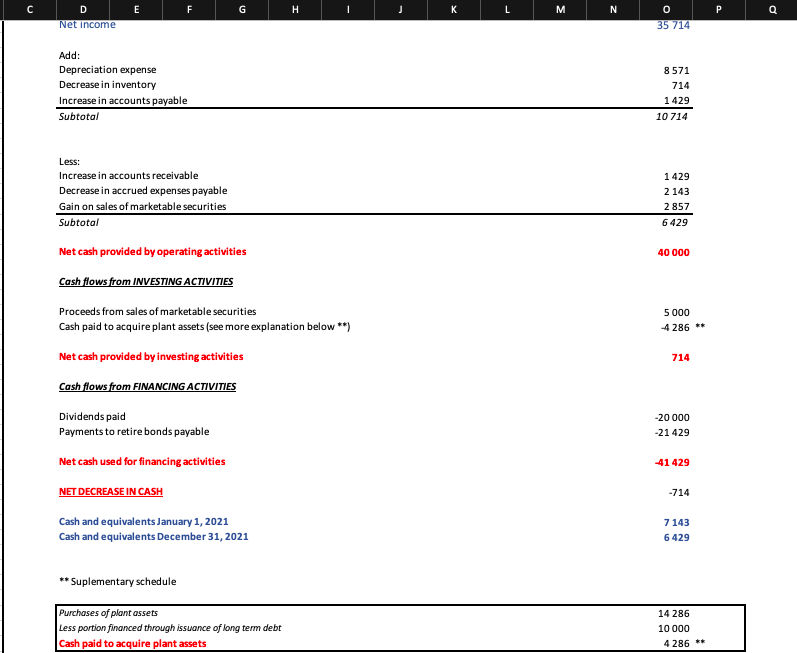Screen dimensions: 797x653
Task: Select 'Cash flows from INVESTING ACTIVITIES' heading
Action: (x=146, y=282)
